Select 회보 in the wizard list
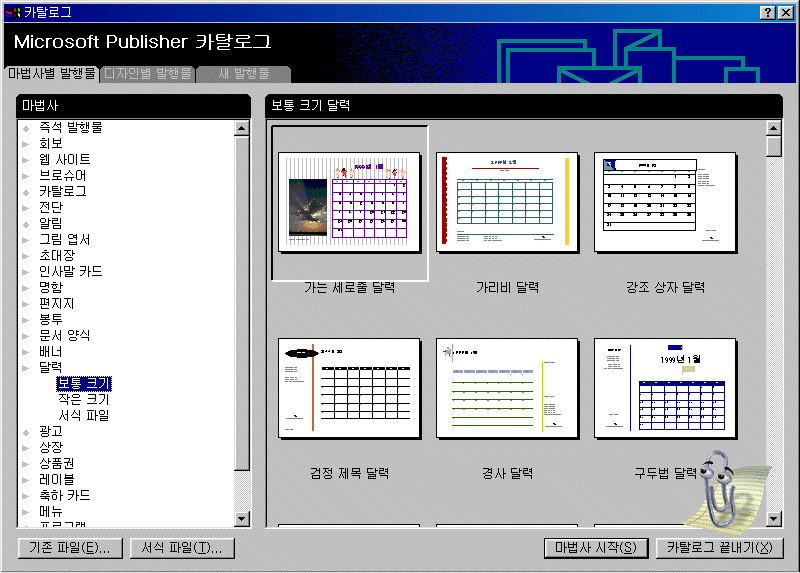The image size is (800, 573). click(x=51, y=143)
